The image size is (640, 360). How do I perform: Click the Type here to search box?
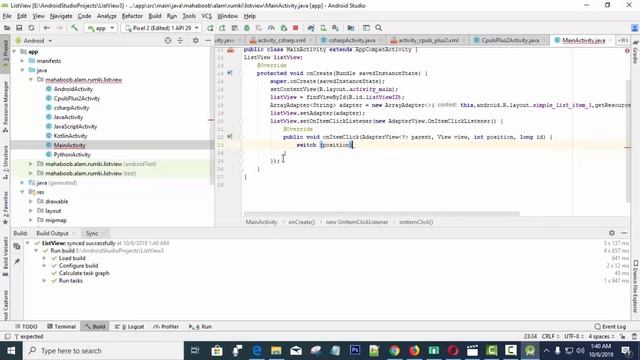(x=103, y=351)
